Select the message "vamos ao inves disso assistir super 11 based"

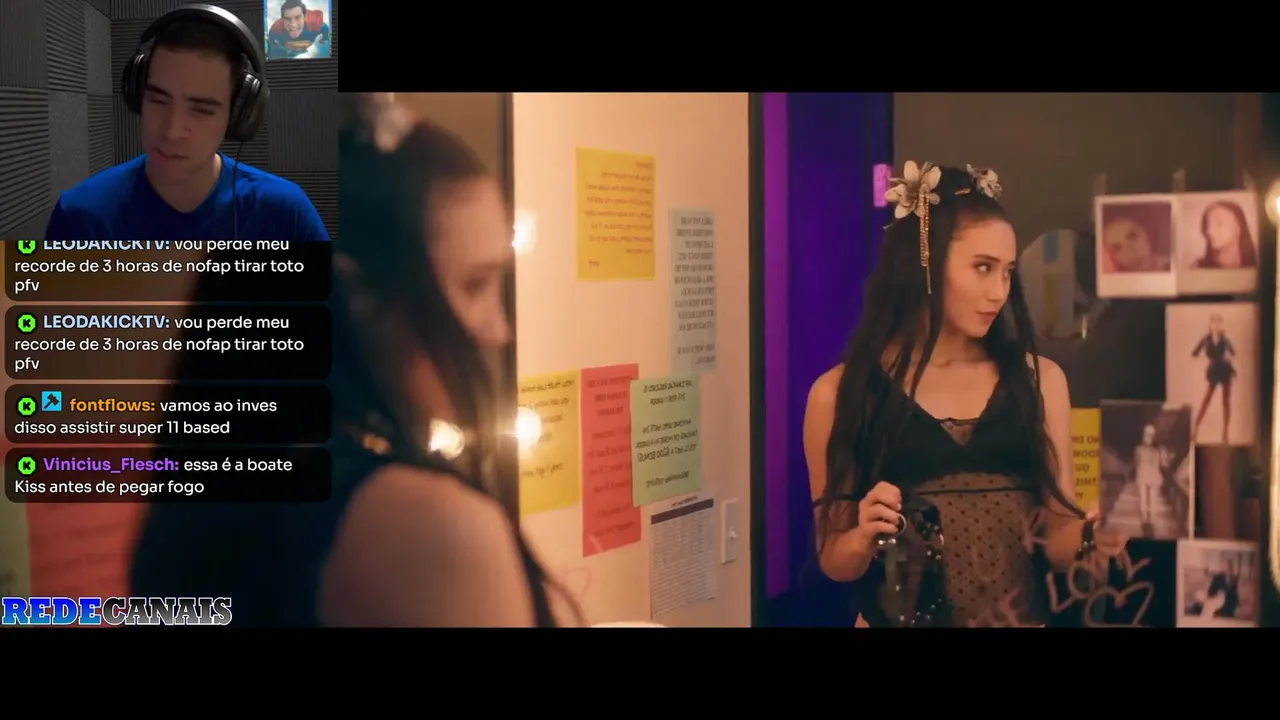tap(146, 416)
